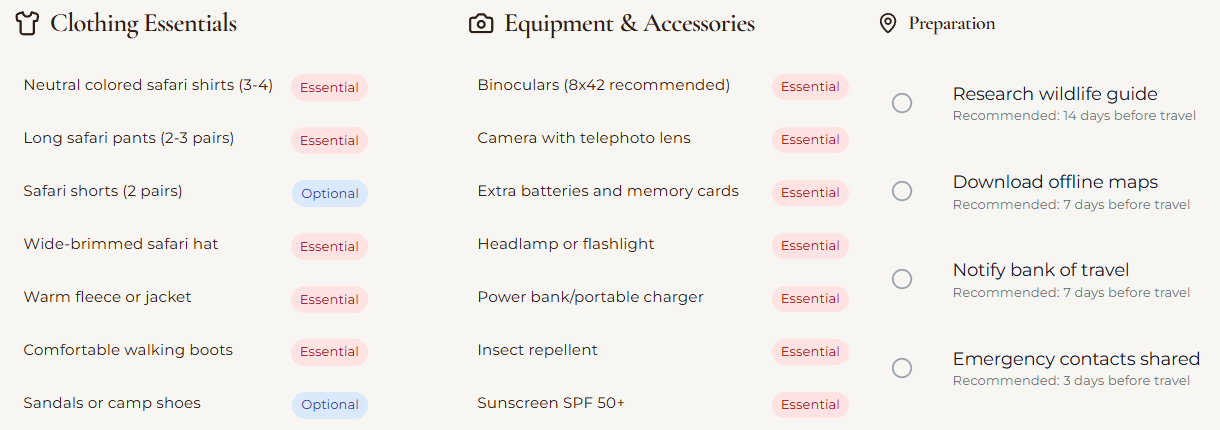Select the Wide-brimmed safari hat item

click(121, 244)
